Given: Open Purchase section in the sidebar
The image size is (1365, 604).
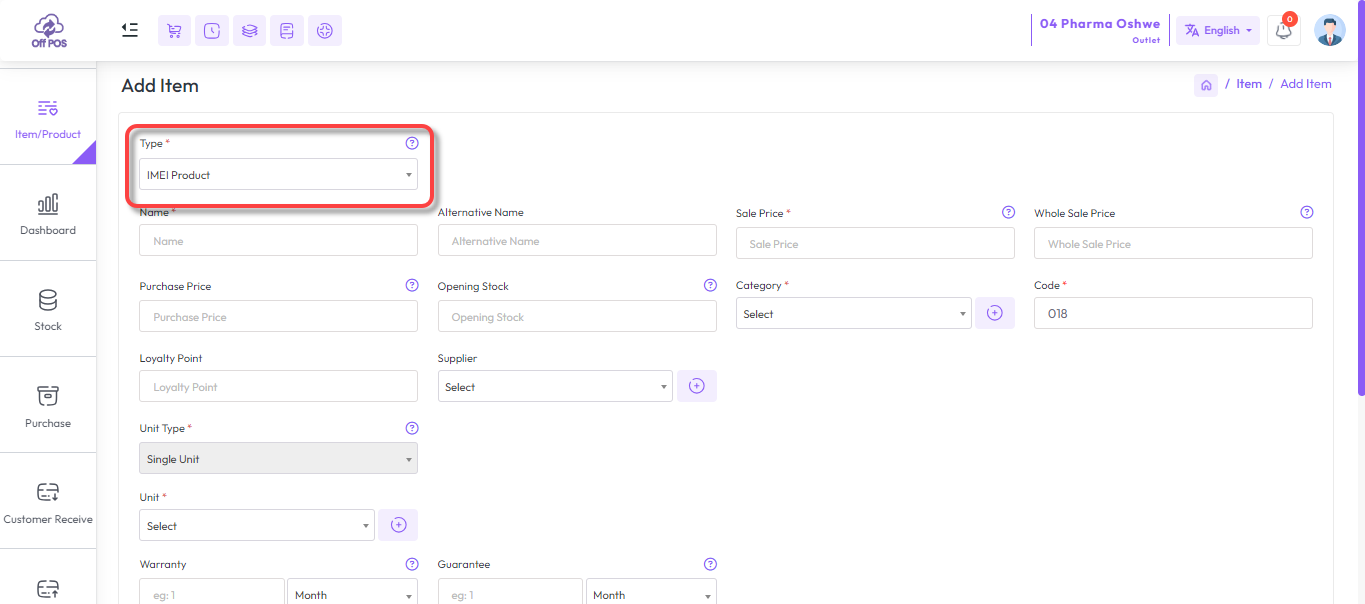Looking at the screenshot, I should point(48,406).
